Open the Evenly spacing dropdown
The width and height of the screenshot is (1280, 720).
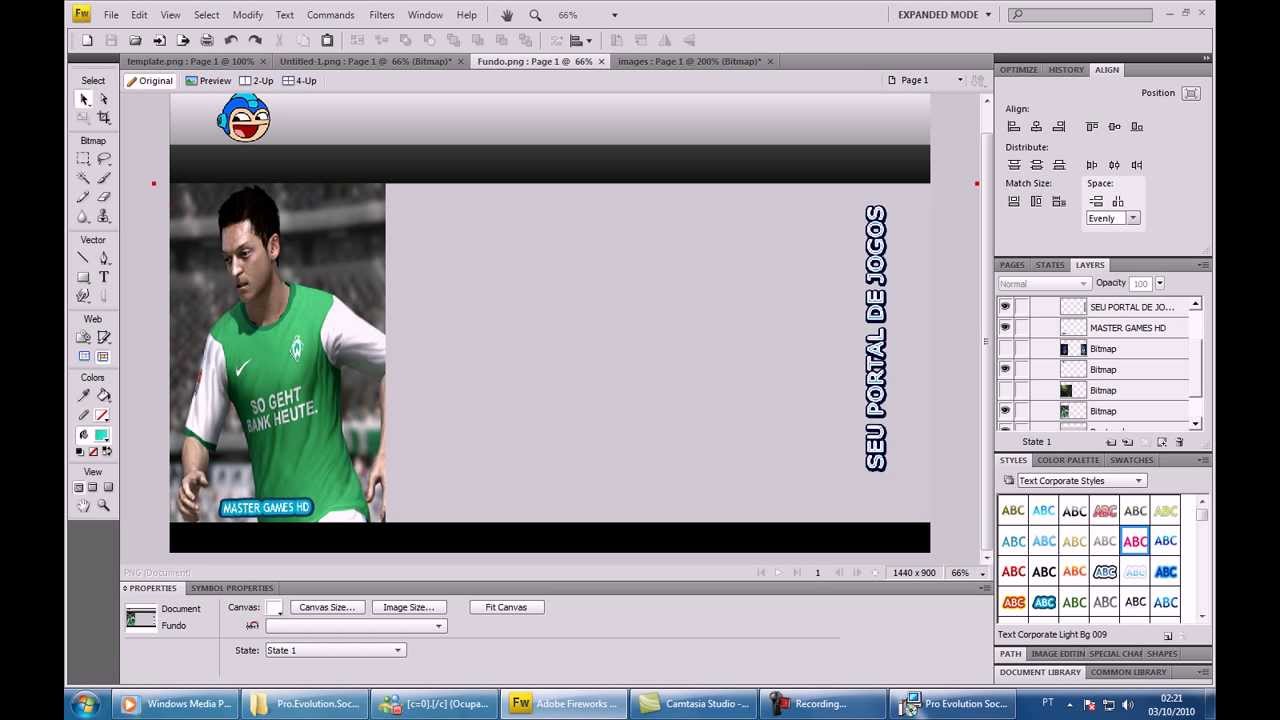pos(1112,218)
